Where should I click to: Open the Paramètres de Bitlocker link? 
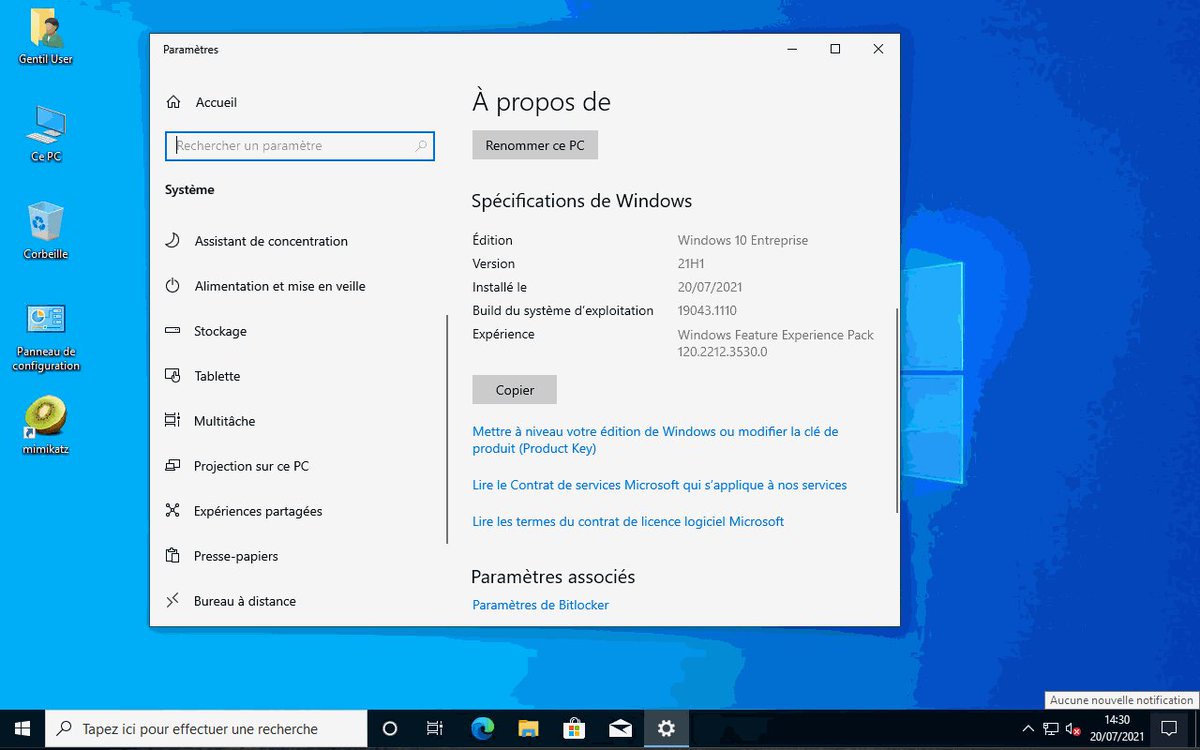(x=540, y=605)
